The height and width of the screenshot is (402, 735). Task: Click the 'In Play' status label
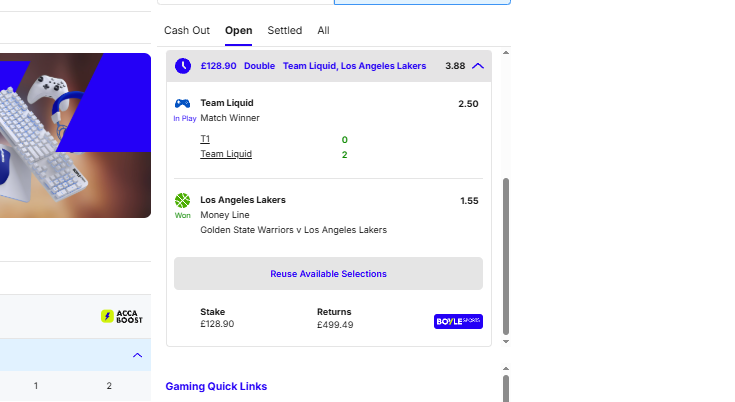[185, 119]
